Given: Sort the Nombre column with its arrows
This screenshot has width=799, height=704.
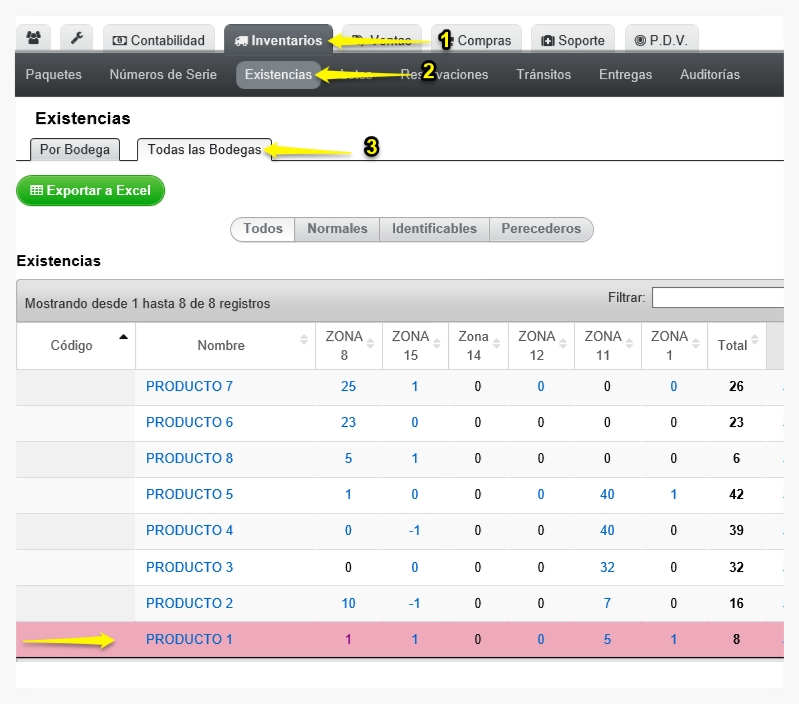Looking at the screenshot, I should point(304,340).
